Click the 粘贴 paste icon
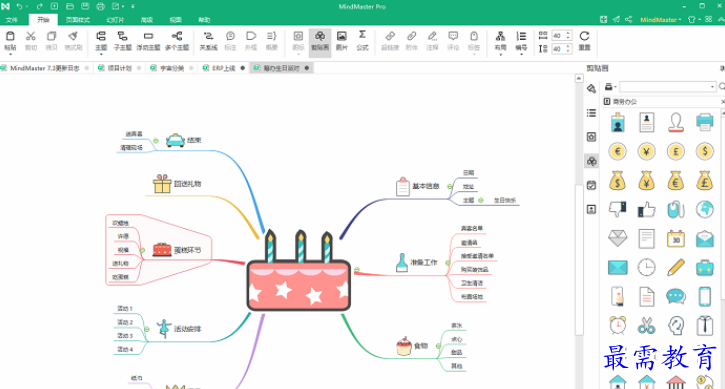Image resolution: width=725 pixels, height=389 pixels. point(10,37)
